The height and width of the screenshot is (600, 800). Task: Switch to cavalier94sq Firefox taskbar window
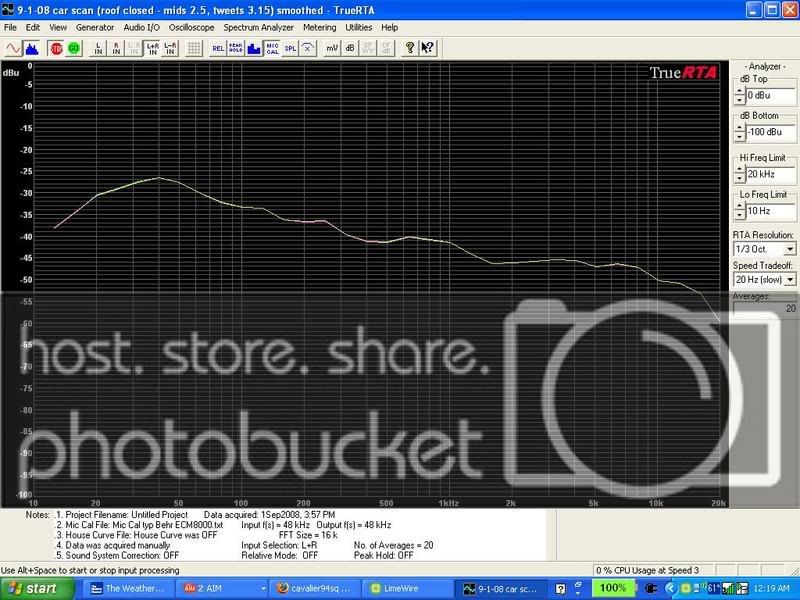[315, 588]
